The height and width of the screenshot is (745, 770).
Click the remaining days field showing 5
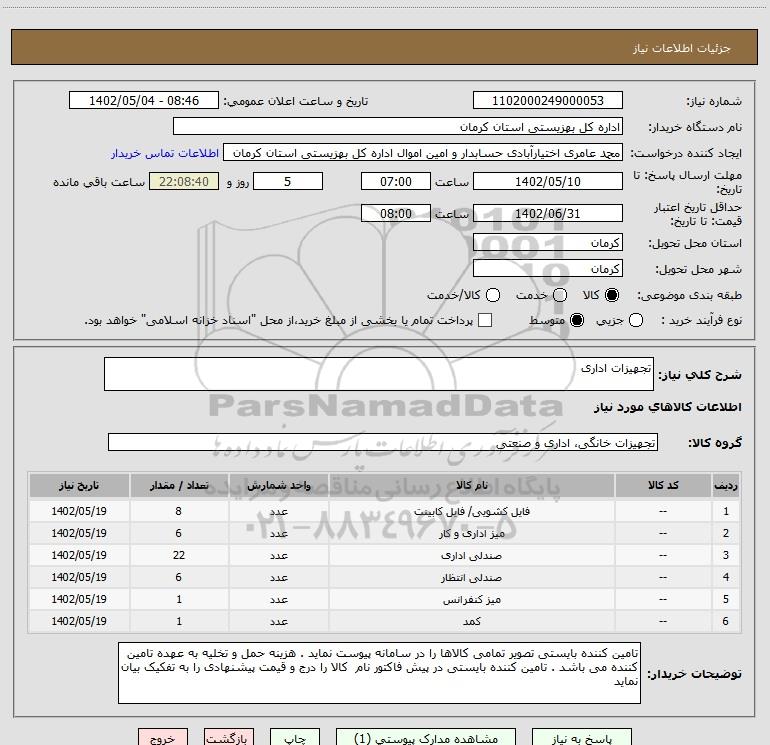[288, 181]
